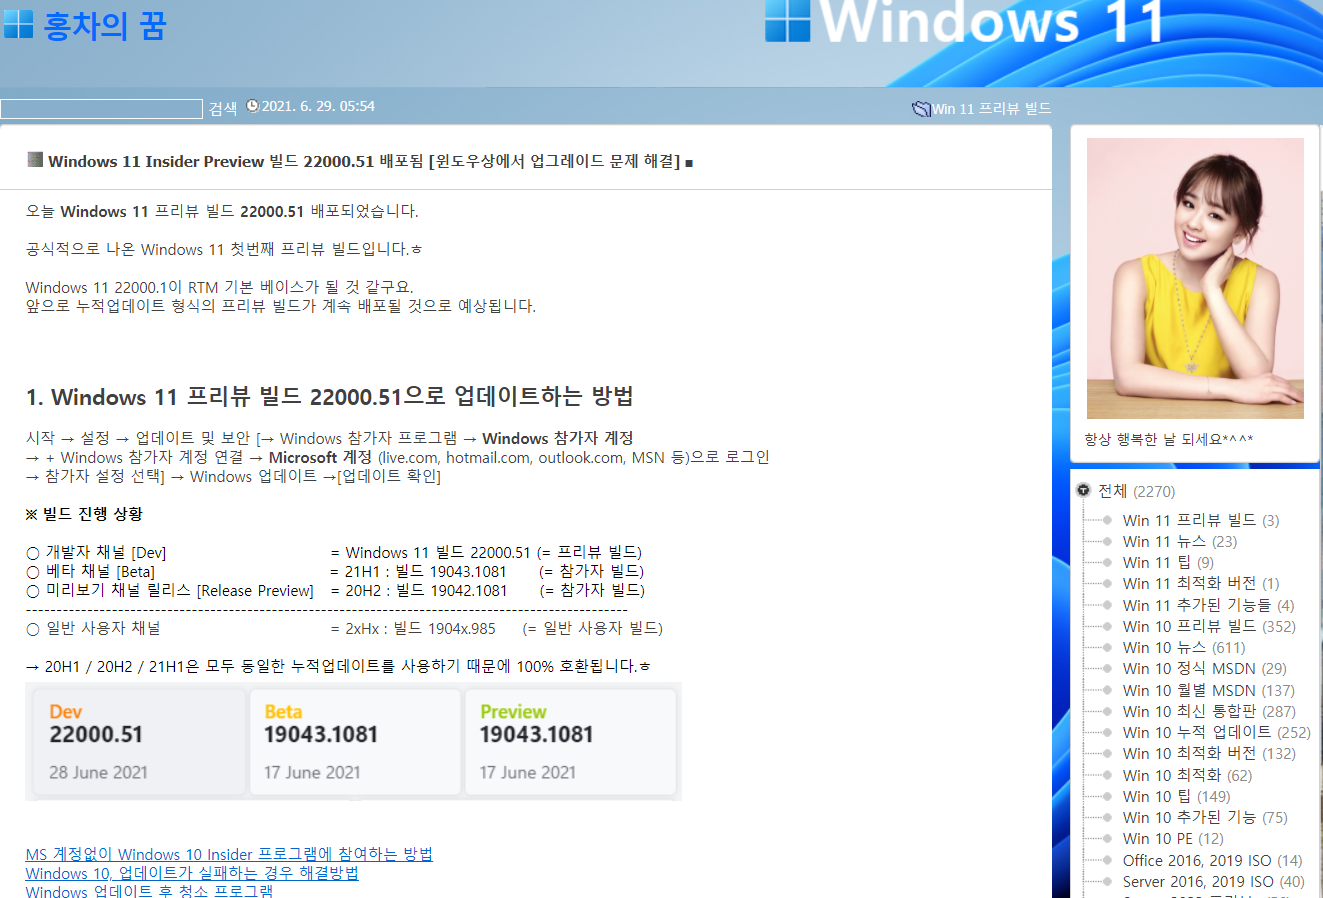Open MS 계정없이 Windows 10 Insider 참여 link

(229, 854)
